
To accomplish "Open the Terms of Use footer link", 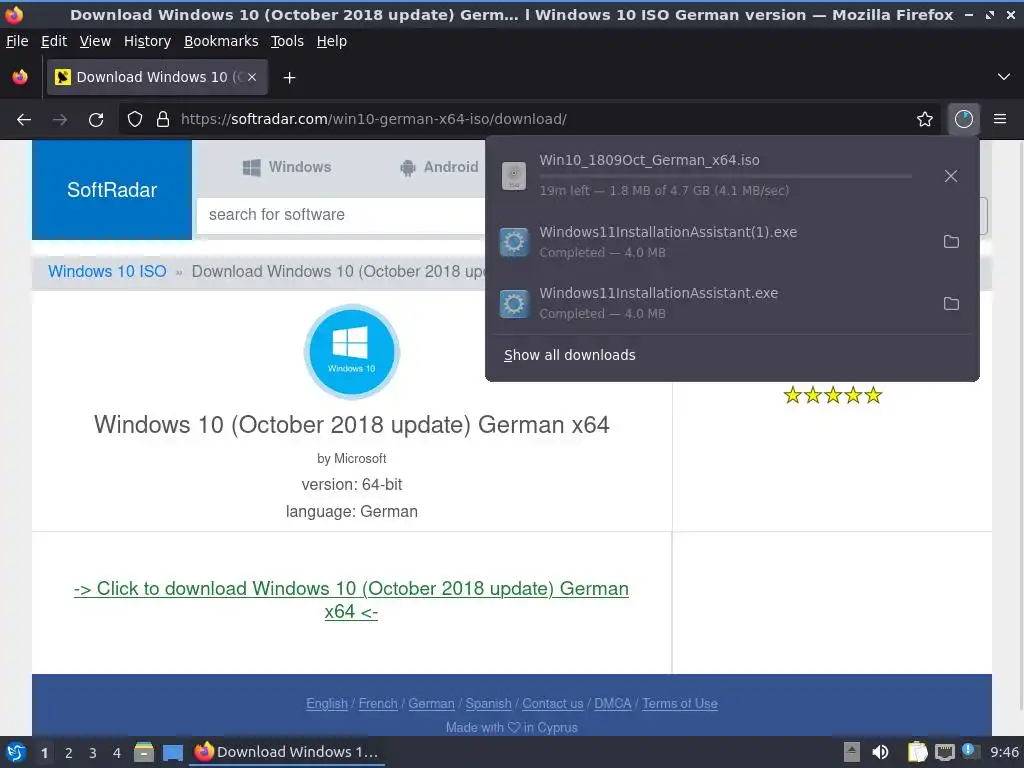I will click(x=680, y=704).
